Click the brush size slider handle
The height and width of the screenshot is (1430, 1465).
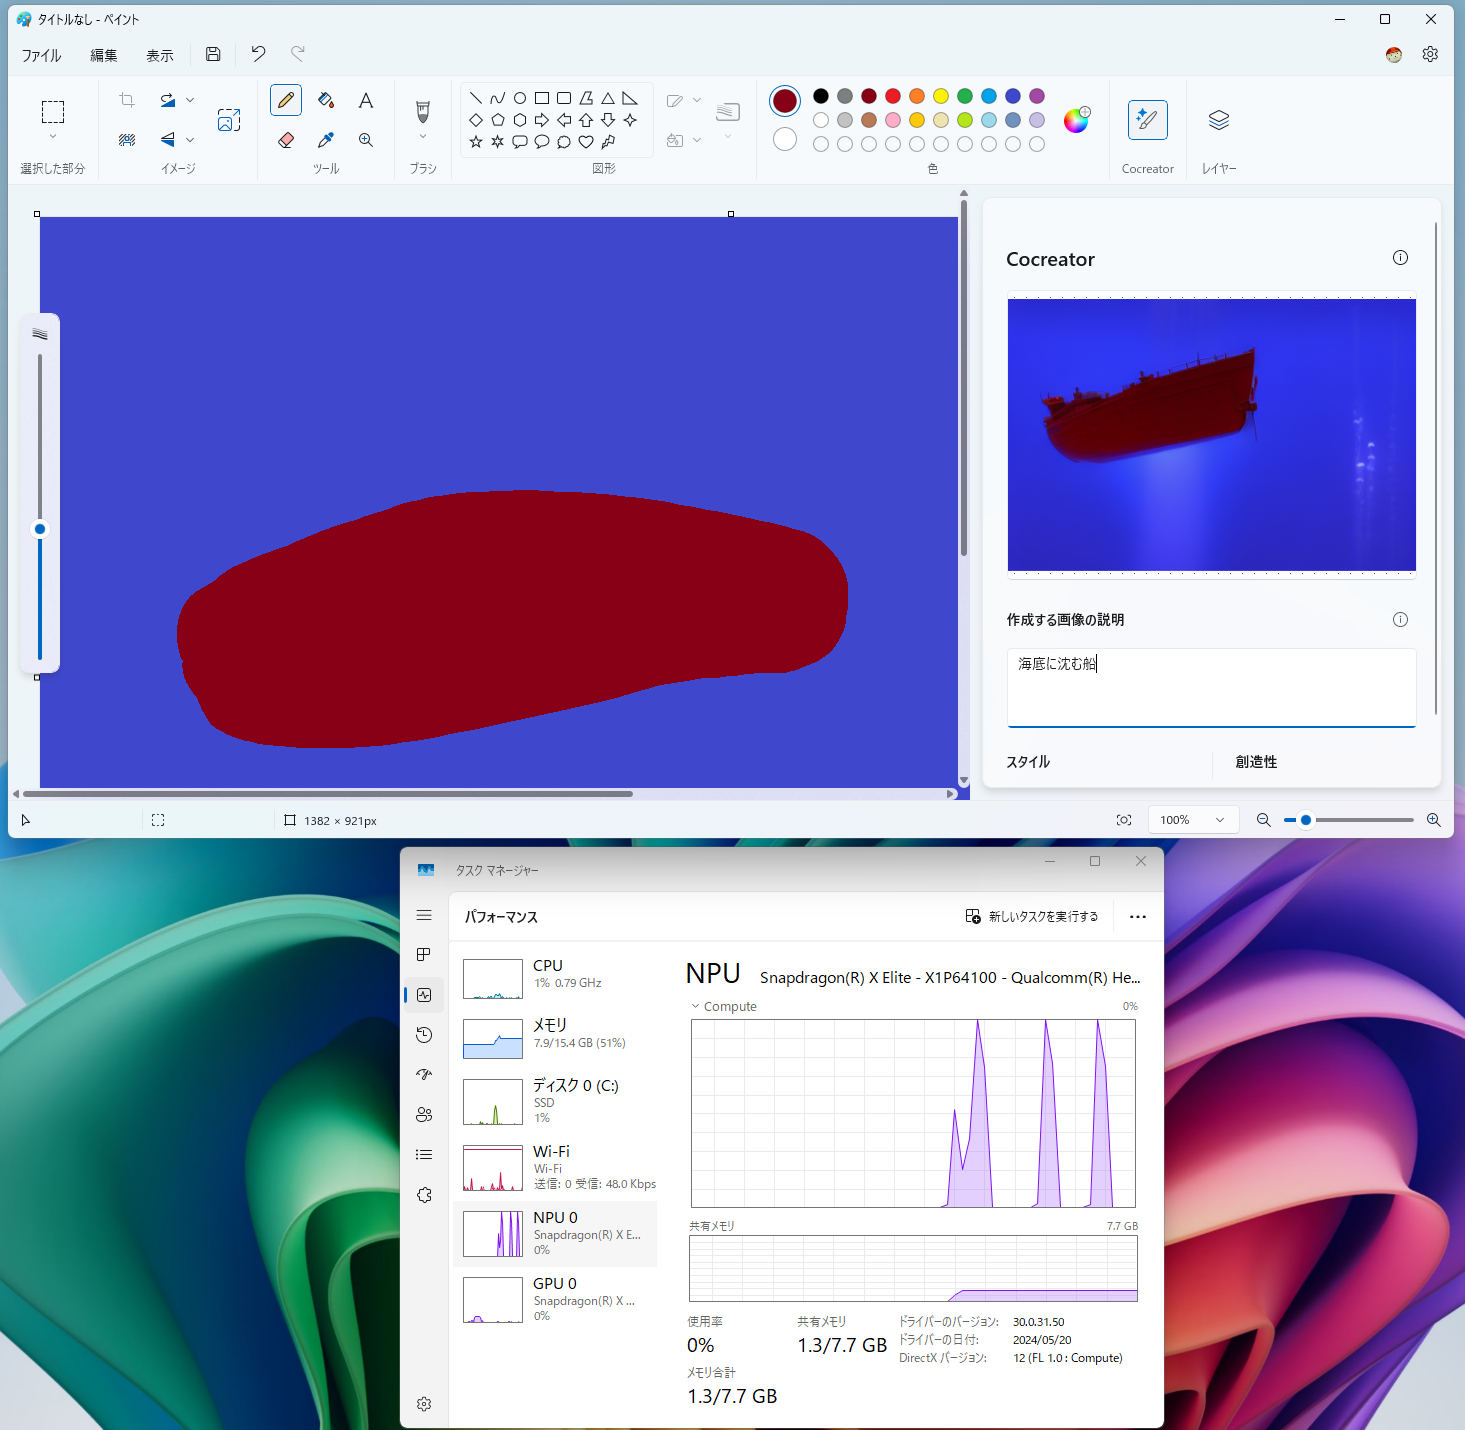(x=40, y=529)
